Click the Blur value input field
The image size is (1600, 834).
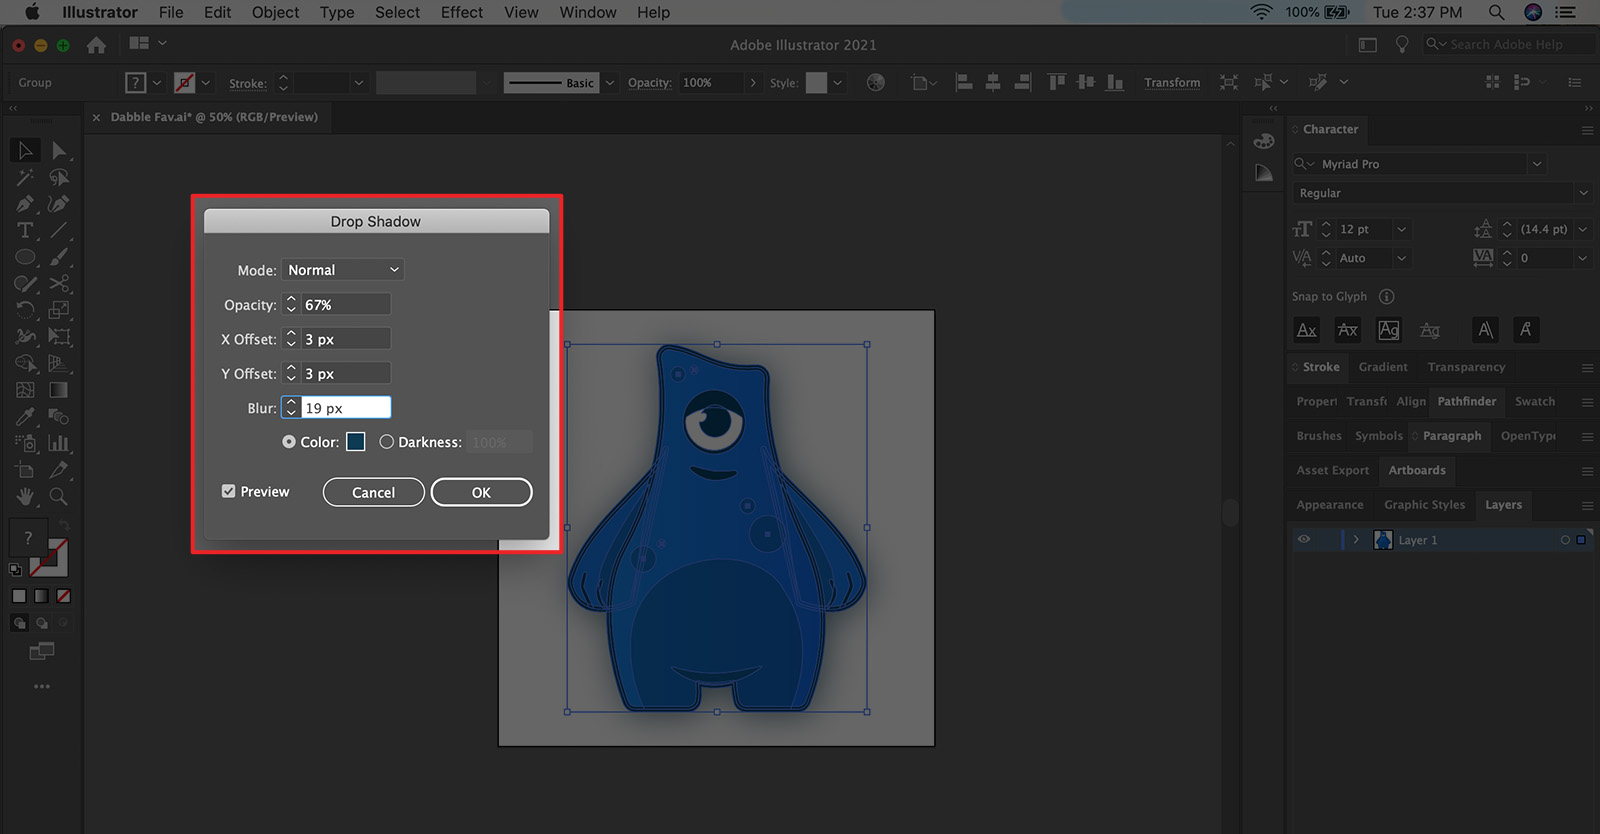pyautogui.click(x=345, y=408)
